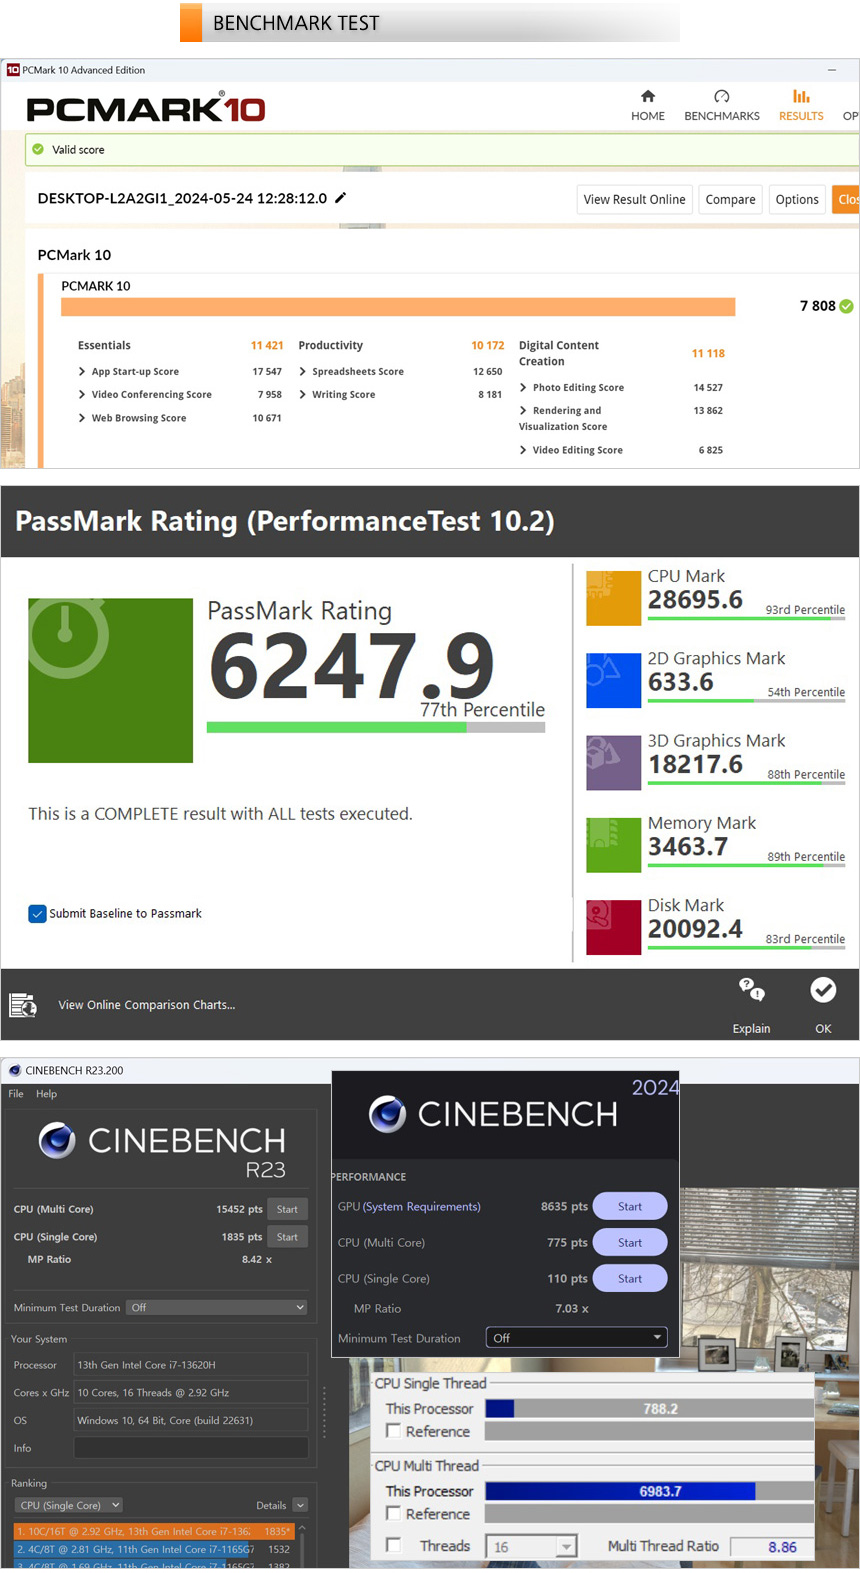
Task: Open the CPU (Single Core) ranking dropdown
Action: click(x=69, y=1505)
